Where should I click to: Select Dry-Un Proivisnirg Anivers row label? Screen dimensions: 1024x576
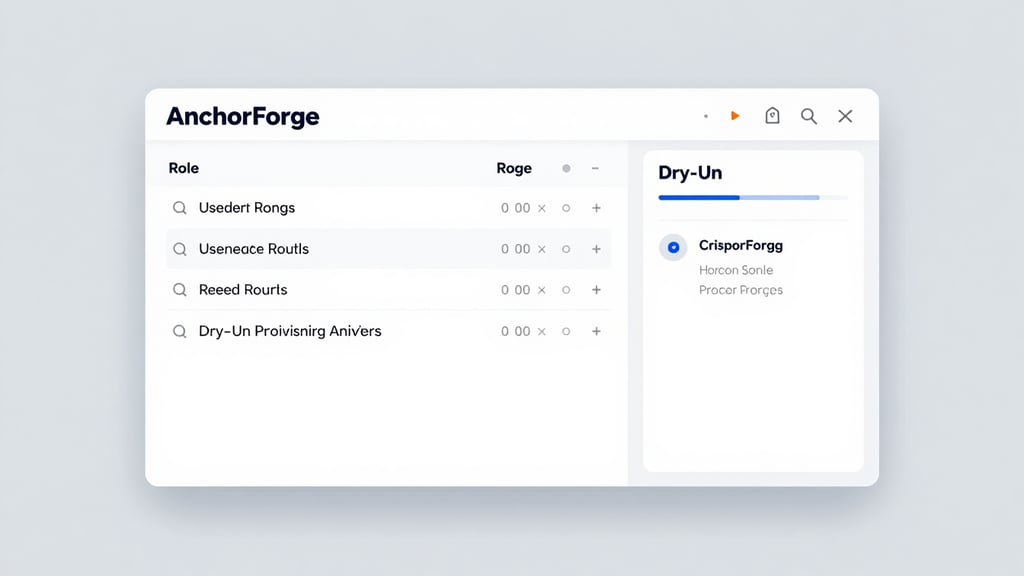(x=290, y=331)
